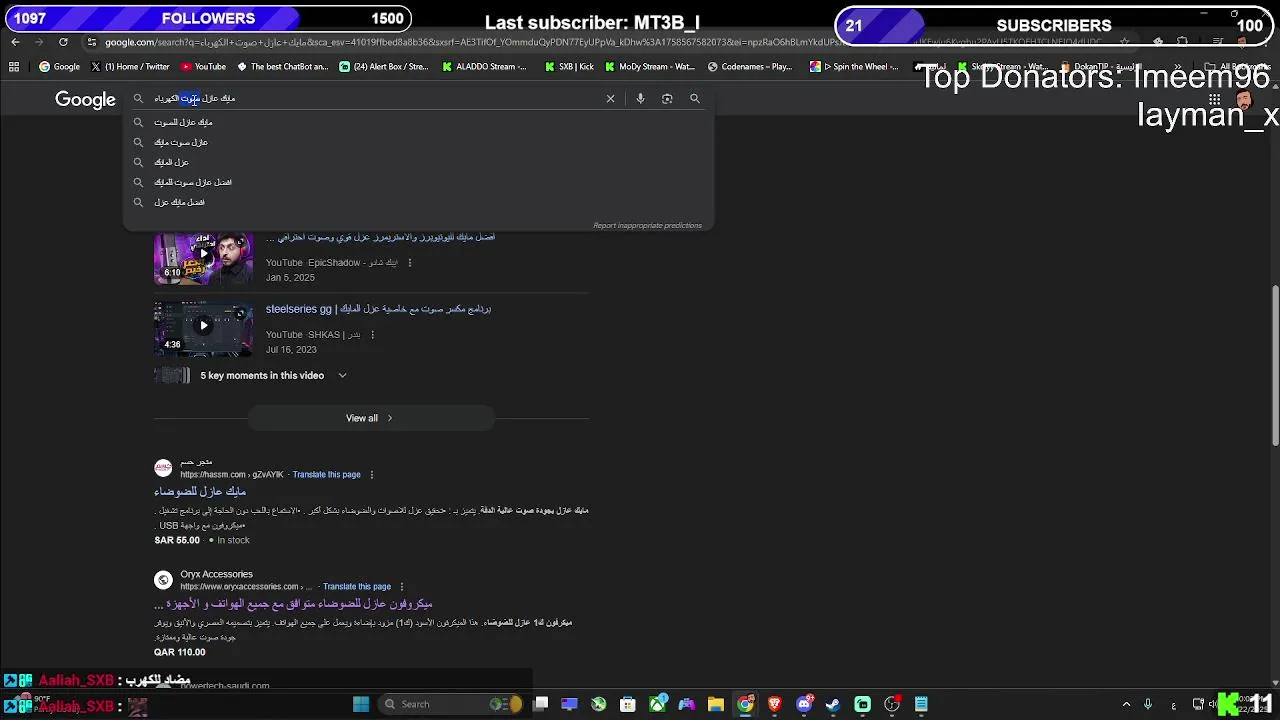Open the Codenames bookmark
The height and width of the screenshot is (720, 1280).
tap(750, 67)
